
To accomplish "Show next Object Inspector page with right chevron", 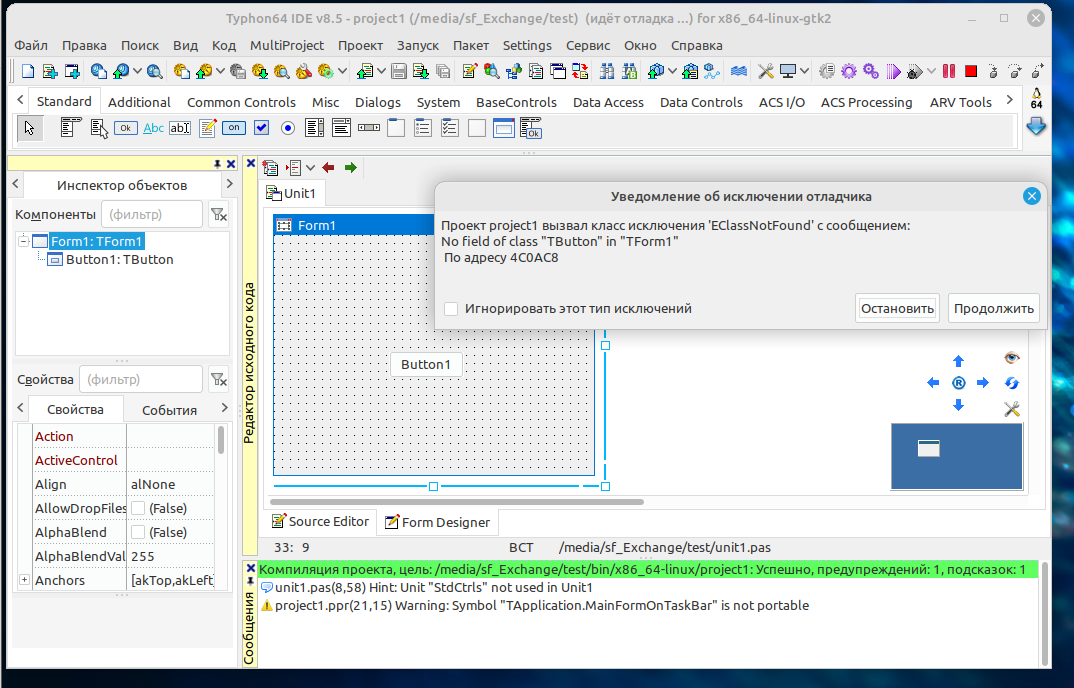I will coord(229,184).
